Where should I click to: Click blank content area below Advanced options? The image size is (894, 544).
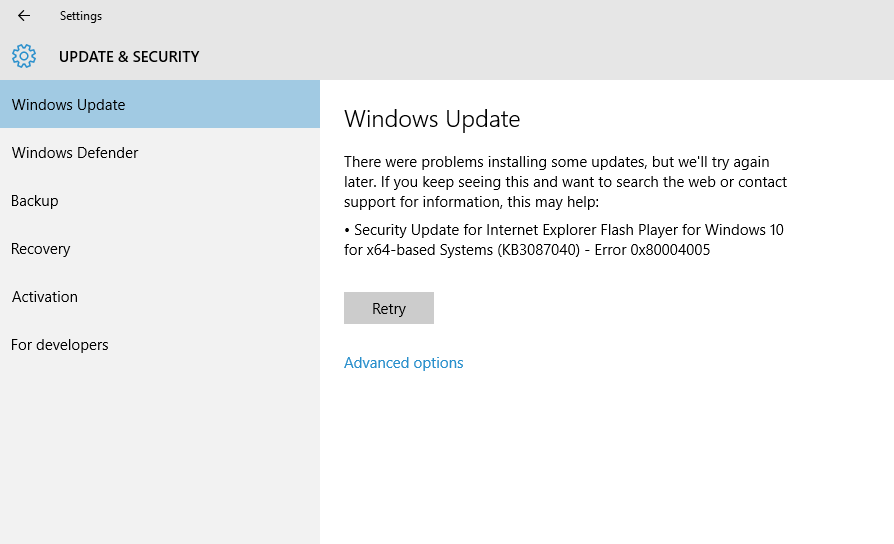click(600, 460)
